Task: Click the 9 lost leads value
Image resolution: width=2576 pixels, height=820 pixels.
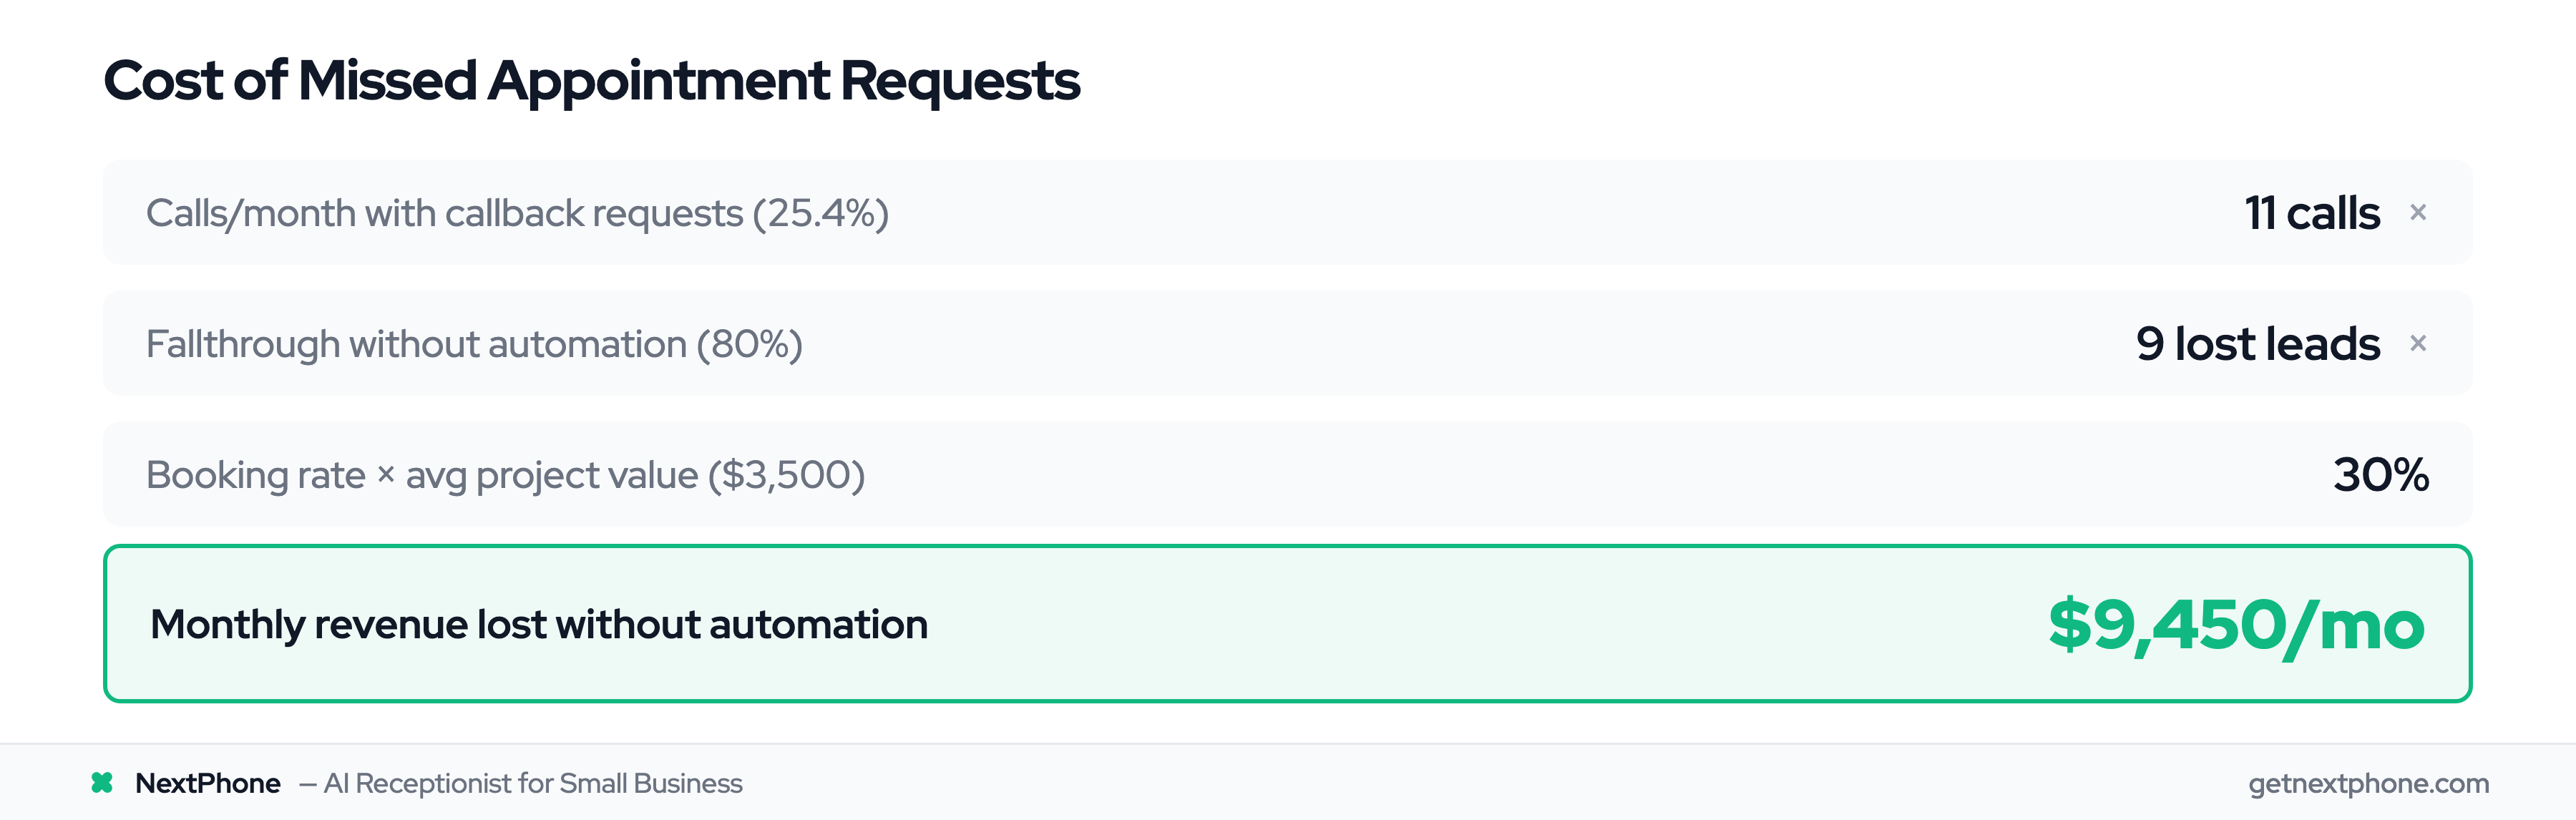Action: click(2257, 344)
